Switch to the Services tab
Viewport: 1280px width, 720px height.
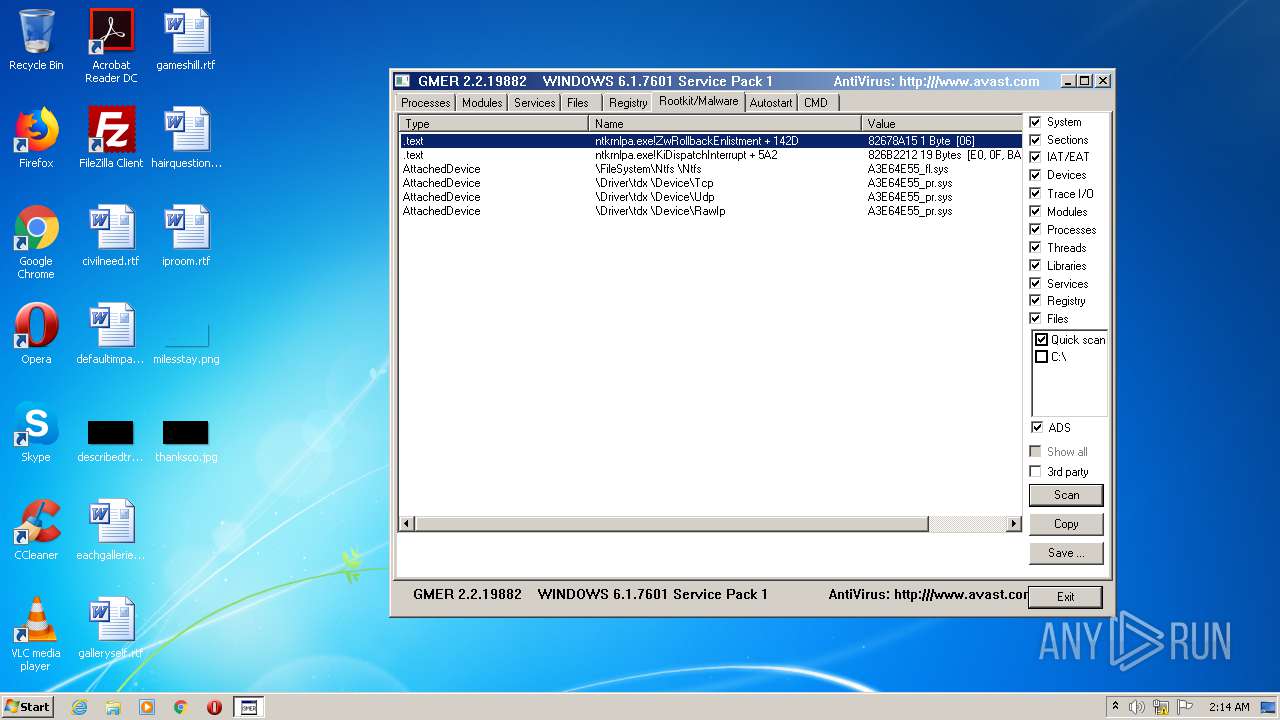(x=535, y=103)
